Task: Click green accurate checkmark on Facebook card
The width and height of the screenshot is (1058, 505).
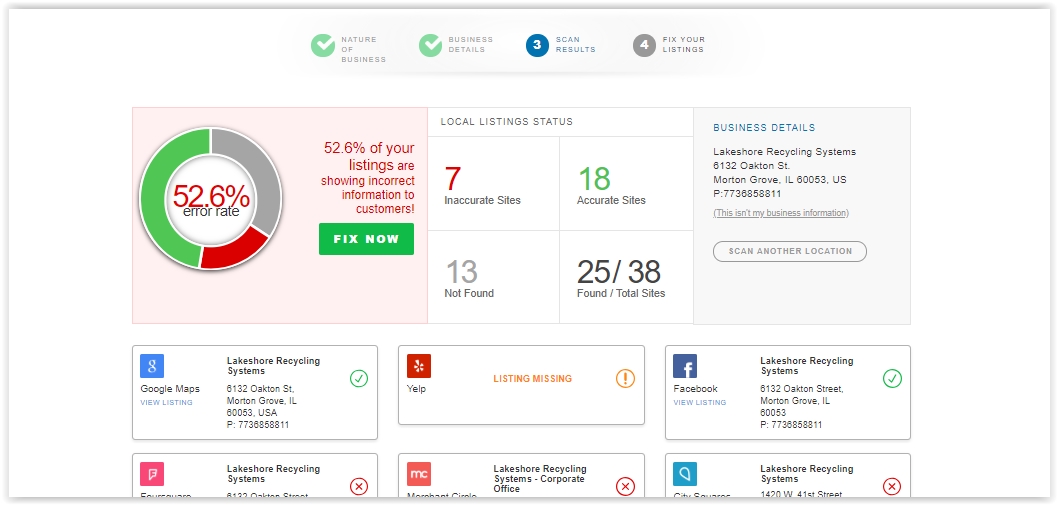Action: pos(892,379)
